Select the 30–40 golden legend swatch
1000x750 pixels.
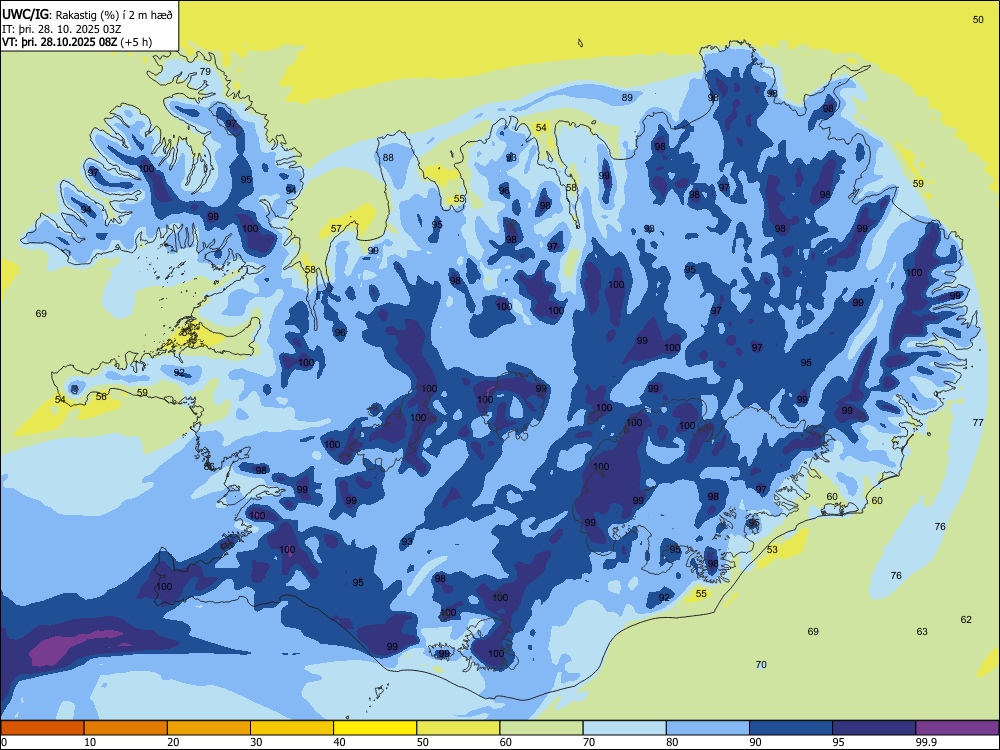[x=292, y=728]
